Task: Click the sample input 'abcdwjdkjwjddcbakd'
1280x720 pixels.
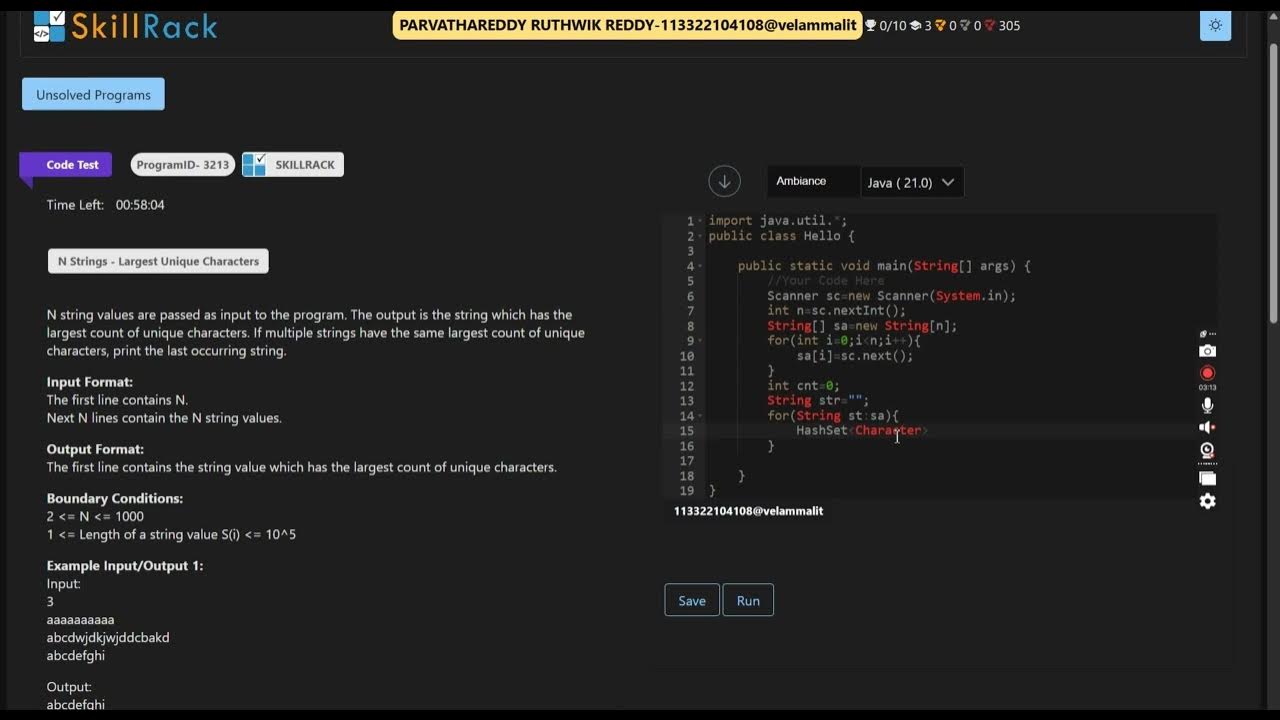Action: [x=108, y=638]
